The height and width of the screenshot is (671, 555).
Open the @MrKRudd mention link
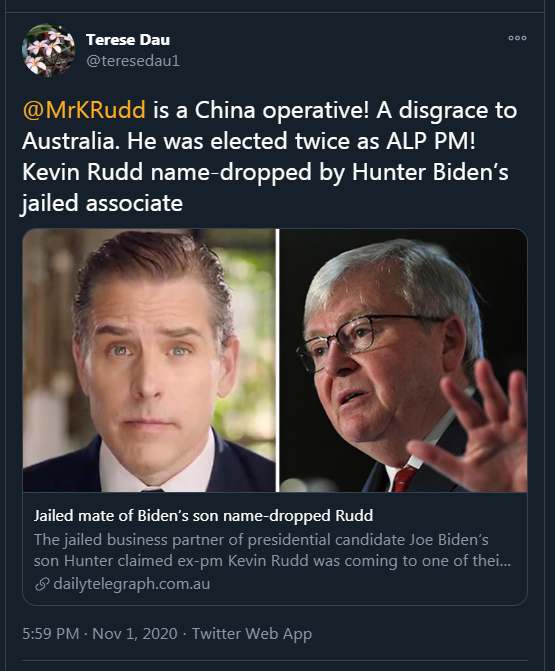pos(84,110)
